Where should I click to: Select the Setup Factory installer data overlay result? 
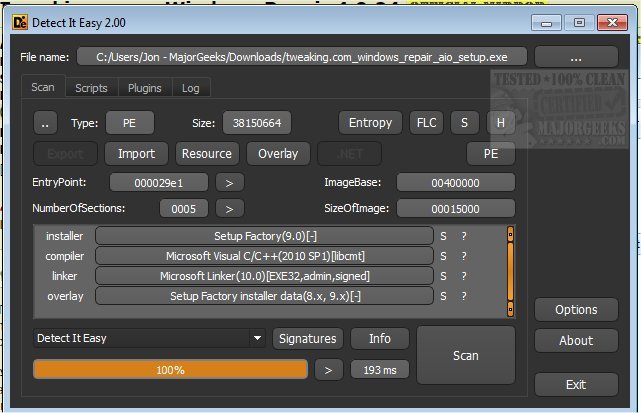click(264, 296)
